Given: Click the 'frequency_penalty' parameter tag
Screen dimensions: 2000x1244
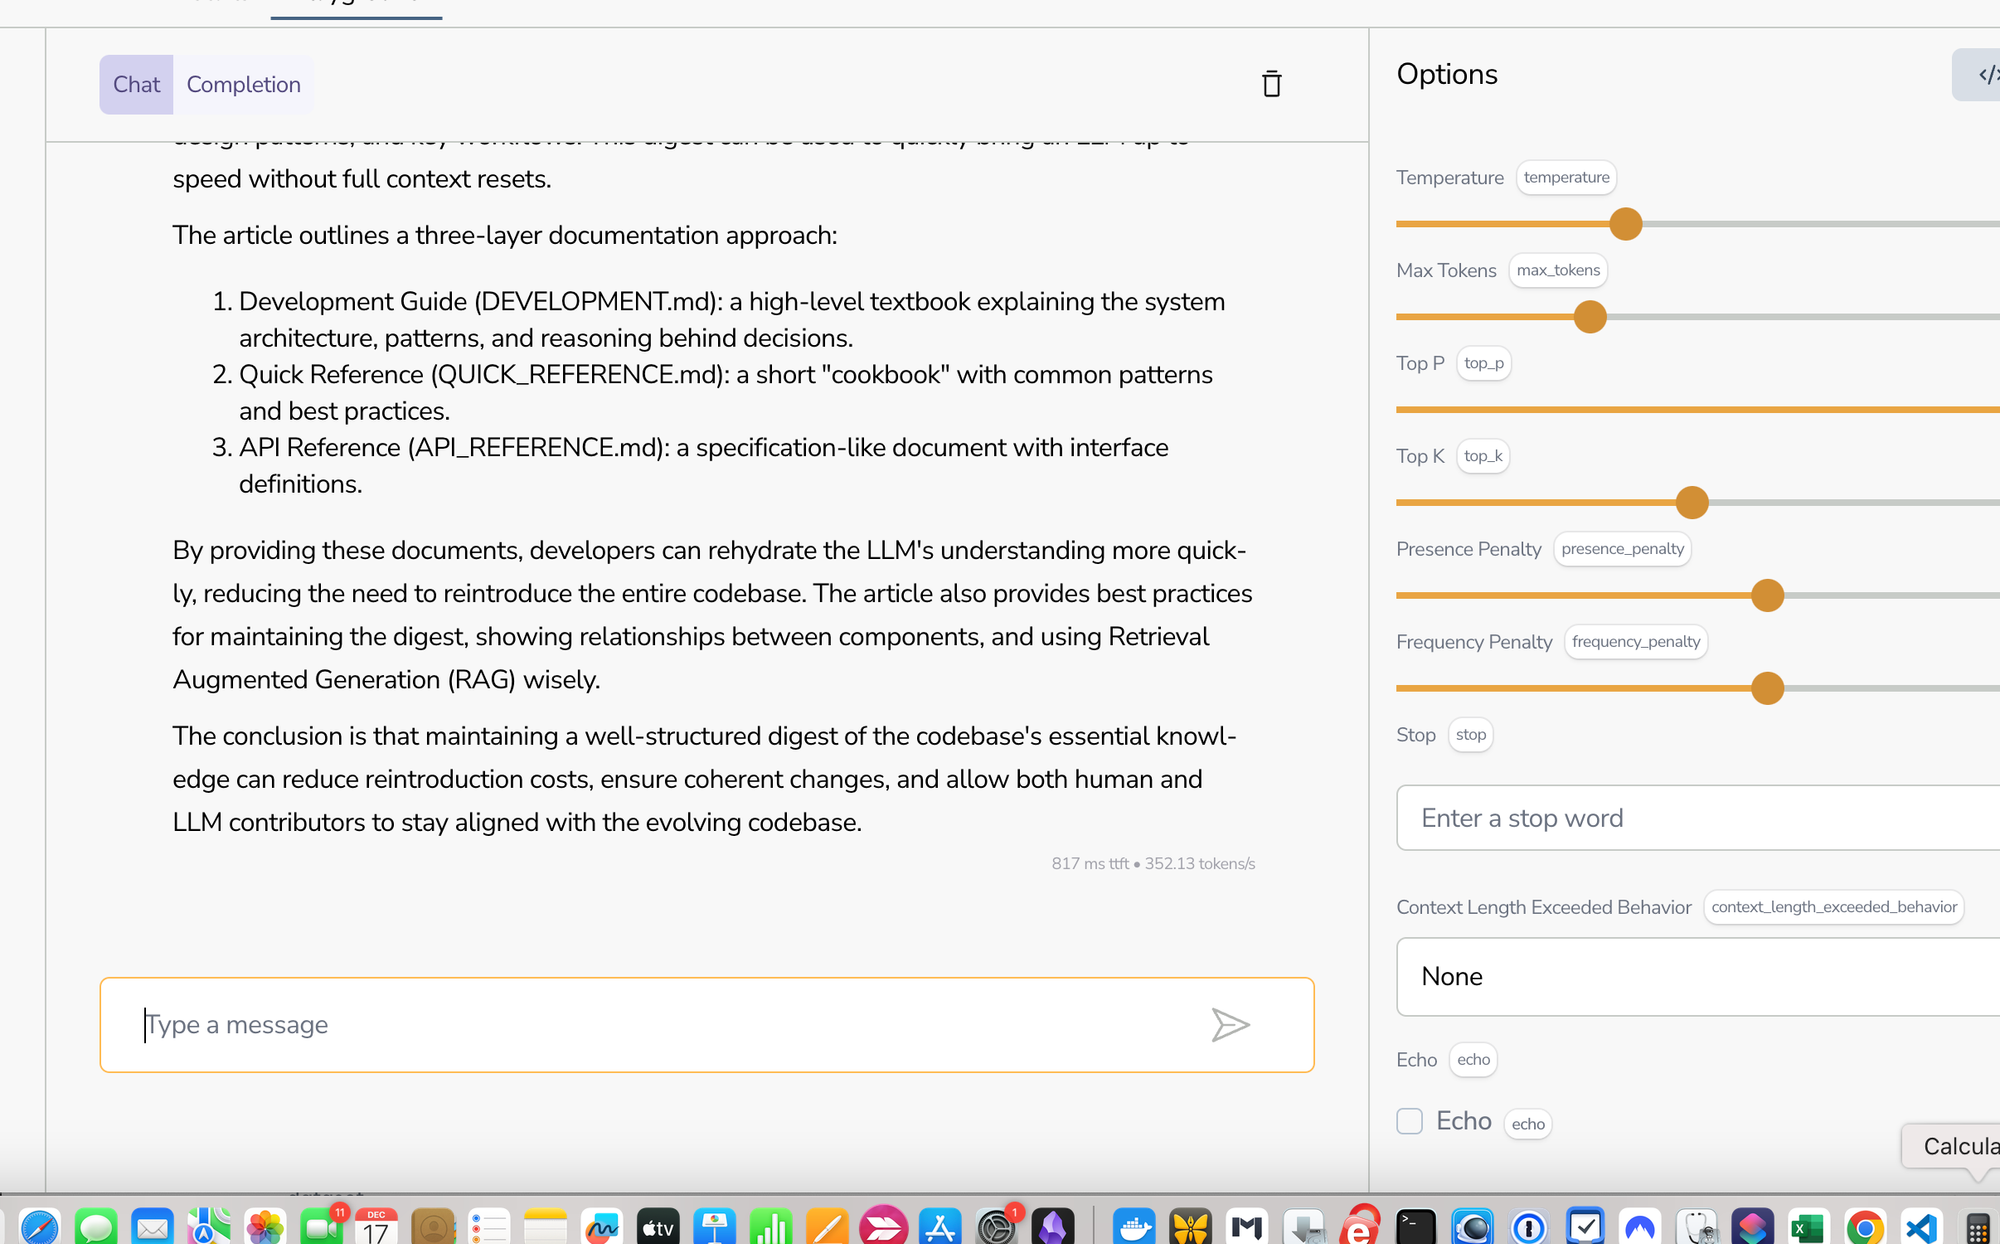Looking at the screenshot, I should pos(1636,642).
